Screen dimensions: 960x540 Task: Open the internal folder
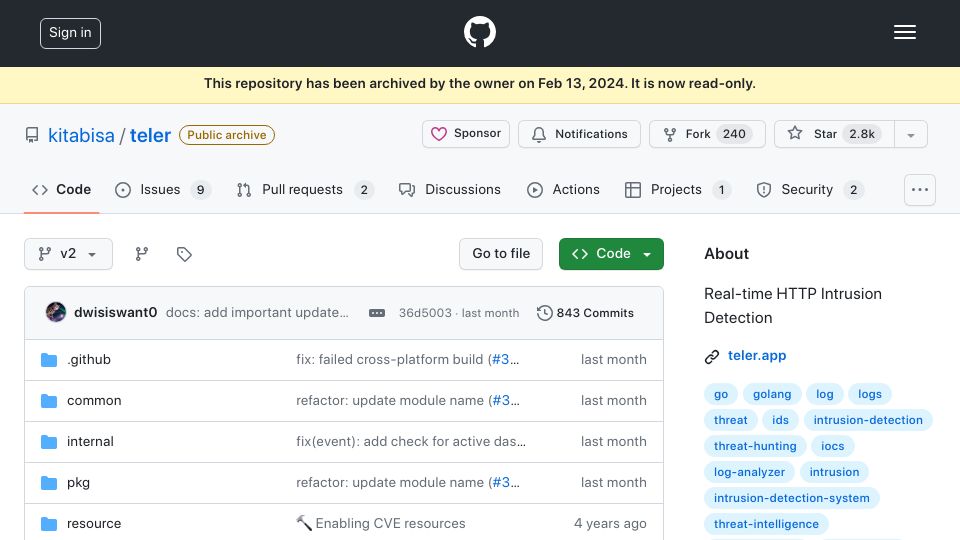(x=90, y=441)
